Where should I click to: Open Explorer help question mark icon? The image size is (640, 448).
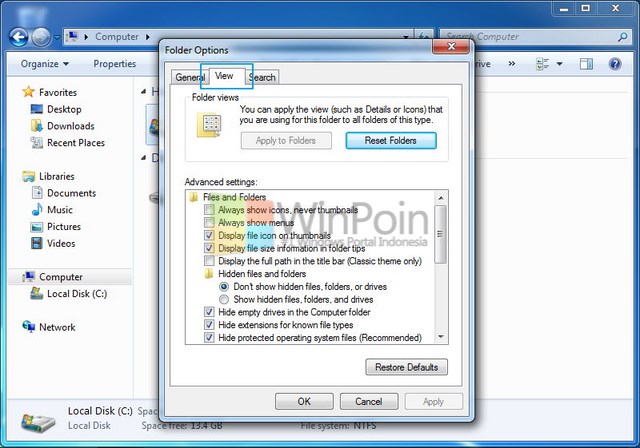click(615, 64)
